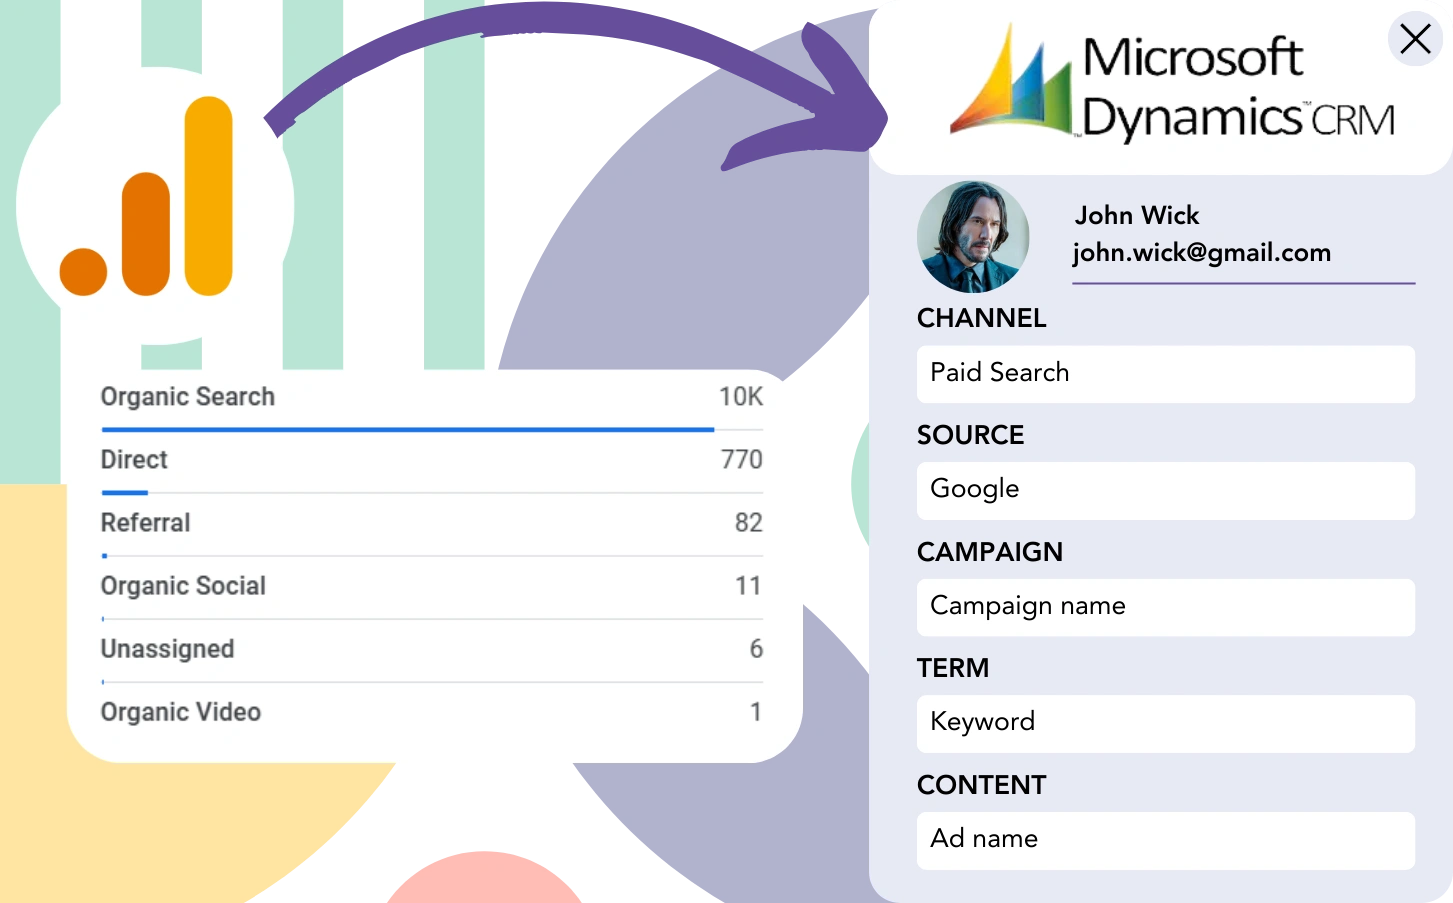The width and height of the screenshot is (1453, 903).
Task: Click the Keyword term field
Action: pos(1166,723)
